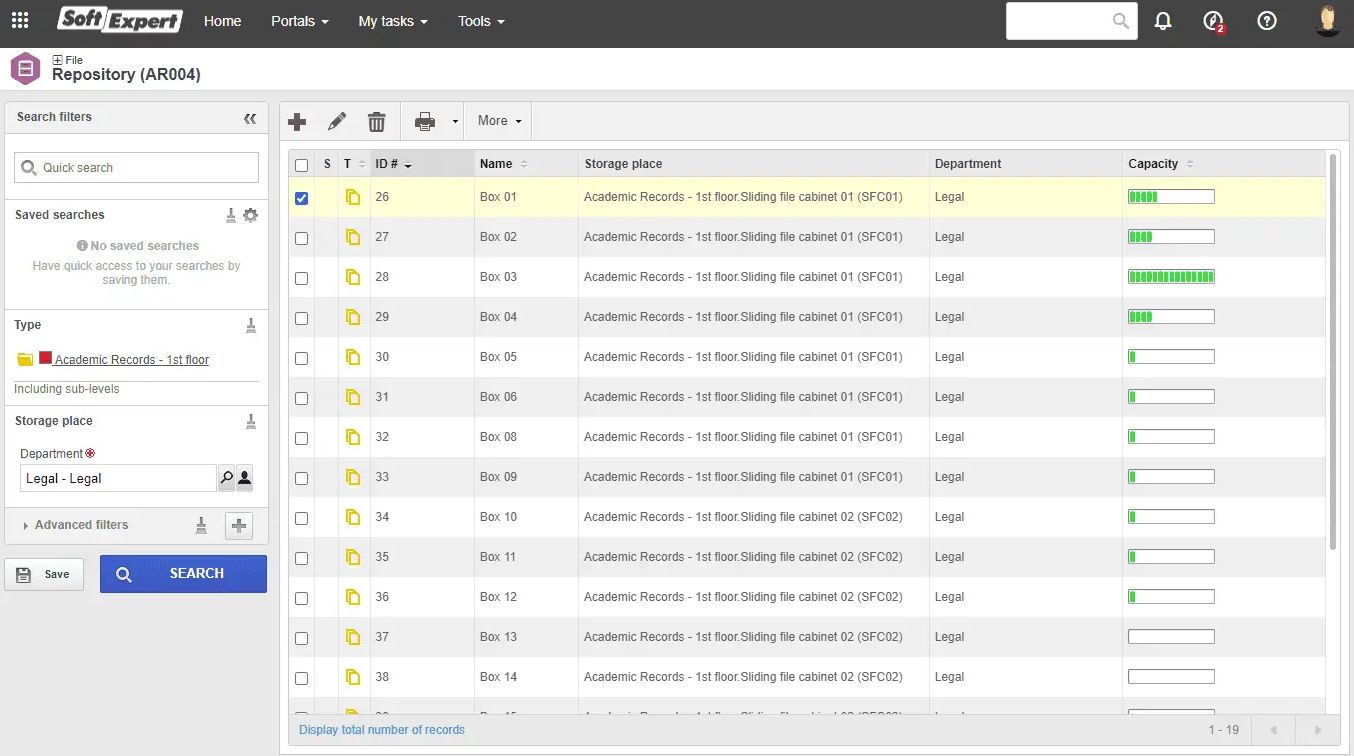Open the edit pencil tool
Viewport: 1354px width, 756px height.
(337, 121)
